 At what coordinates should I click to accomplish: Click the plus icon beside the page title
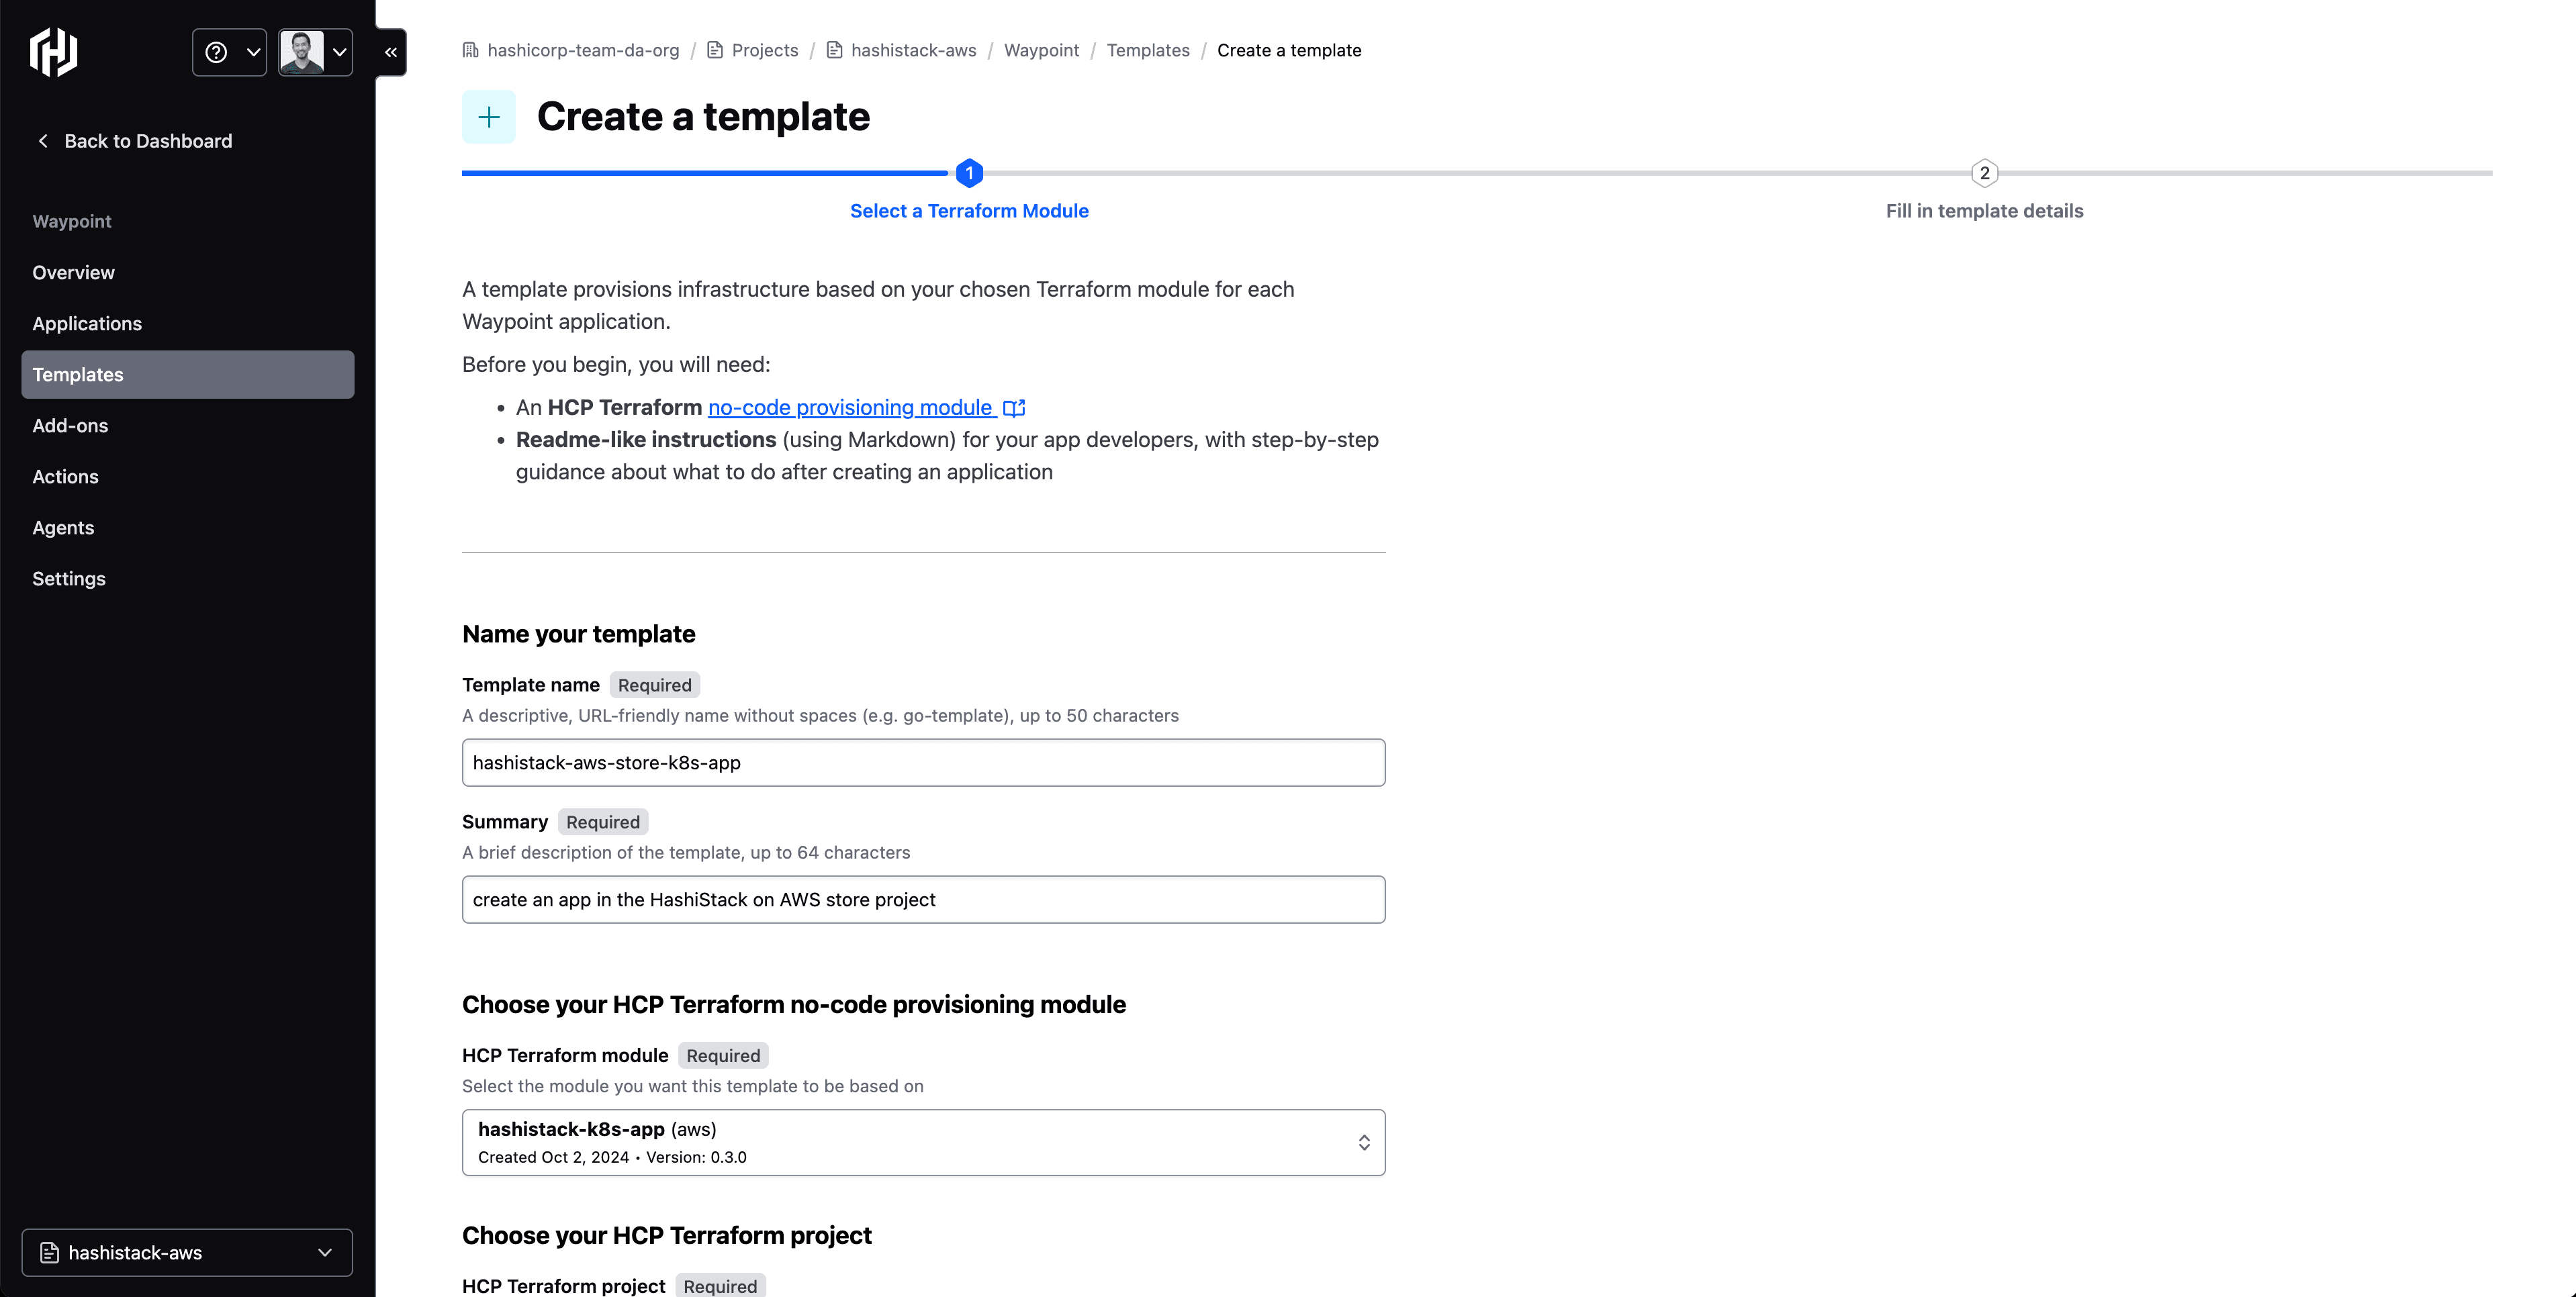[x=489, y=117]
